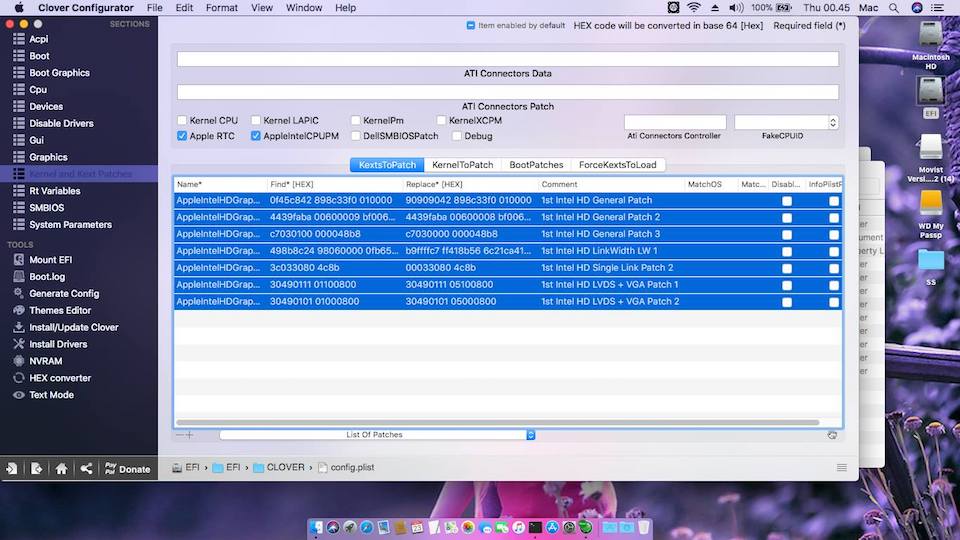Click the ATI Connectors Data input field
Image resolution: width=960 pixels, height=540 pixels.
click(x=508, y=59)
